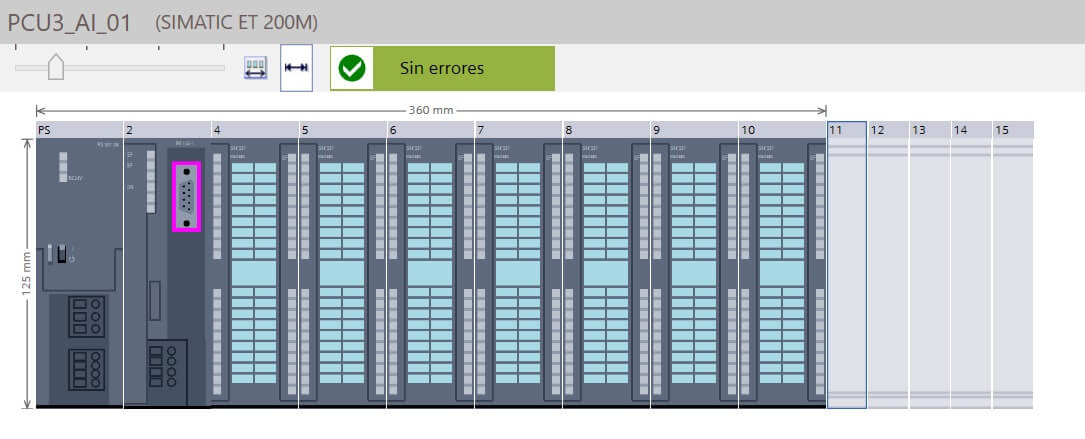Toggle the show dimensions arrow button
The height and width of the screenshot is (439, 1085).
point(296,68)
